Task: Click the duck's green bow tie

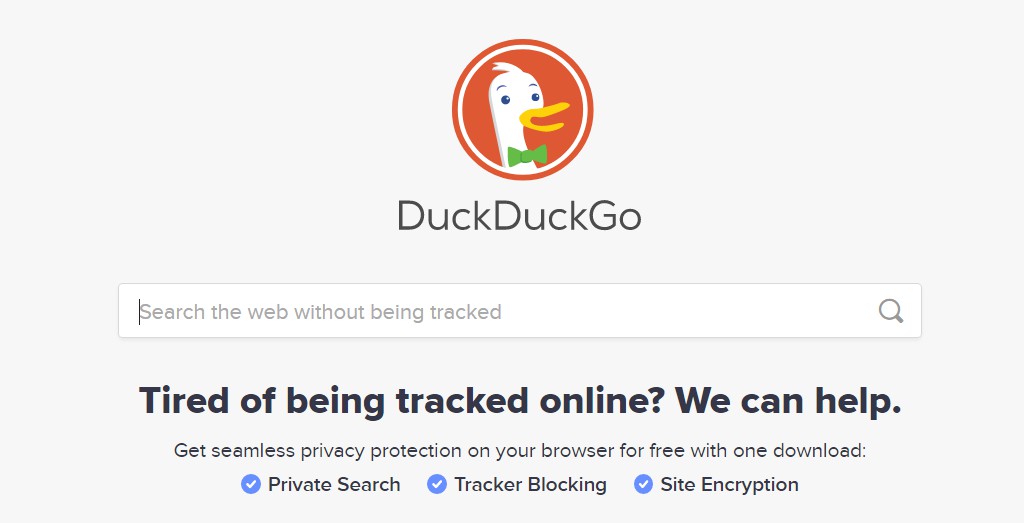Action: 527,156
